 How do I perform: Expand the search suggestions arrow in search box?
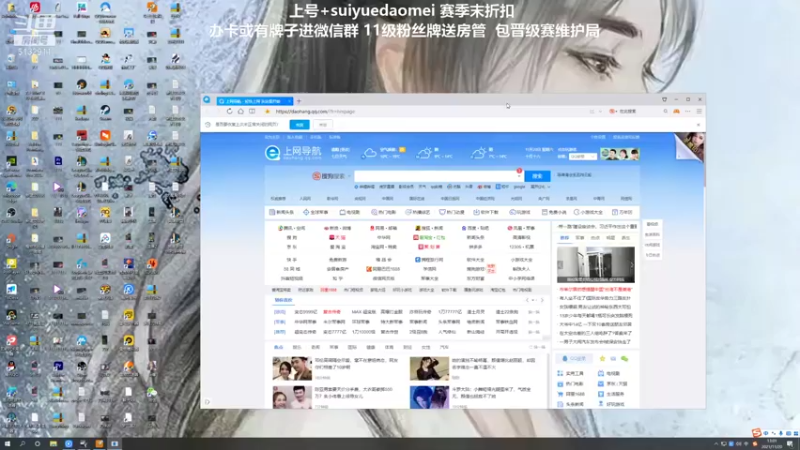[519, 177]
